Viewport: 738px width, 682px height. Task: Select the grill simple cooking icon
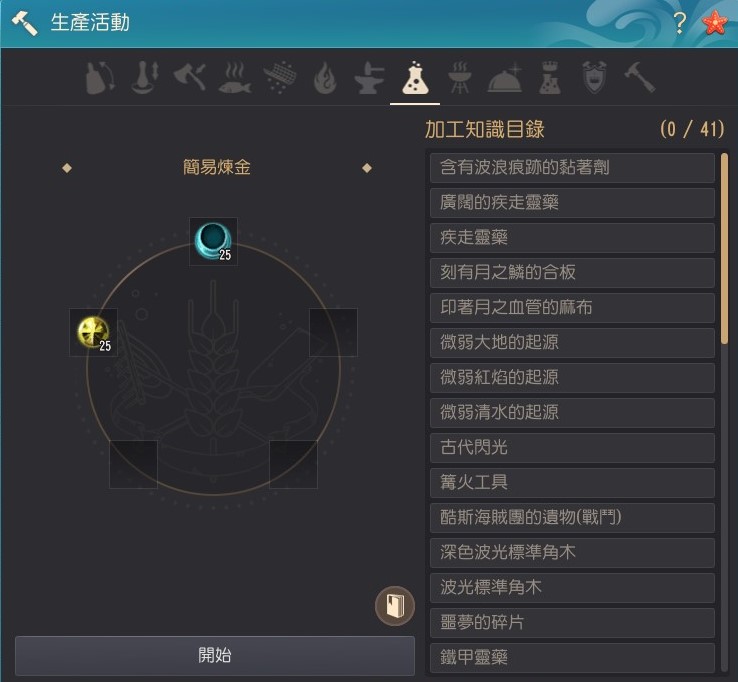[460, 78]
